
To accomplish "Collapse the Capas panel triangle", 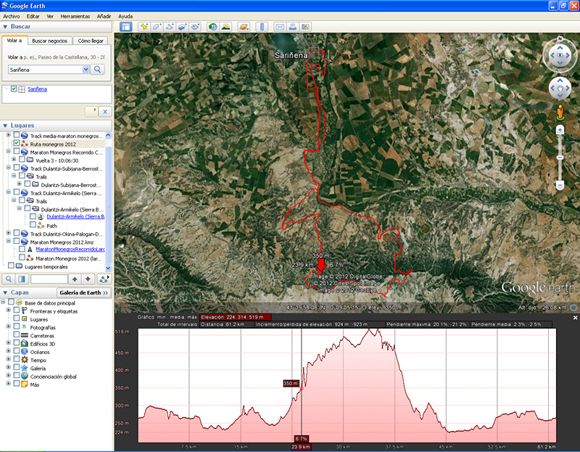I will pyautogui.click(x=5, y=293).
